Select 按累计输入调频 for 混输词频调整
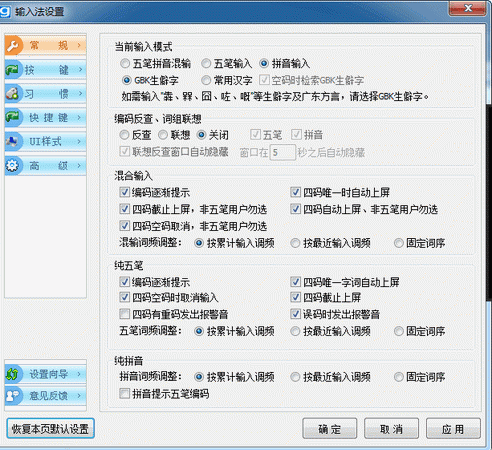Image resolution: width=492 pixels, height=450 pixels. click(x=234, y=243)
